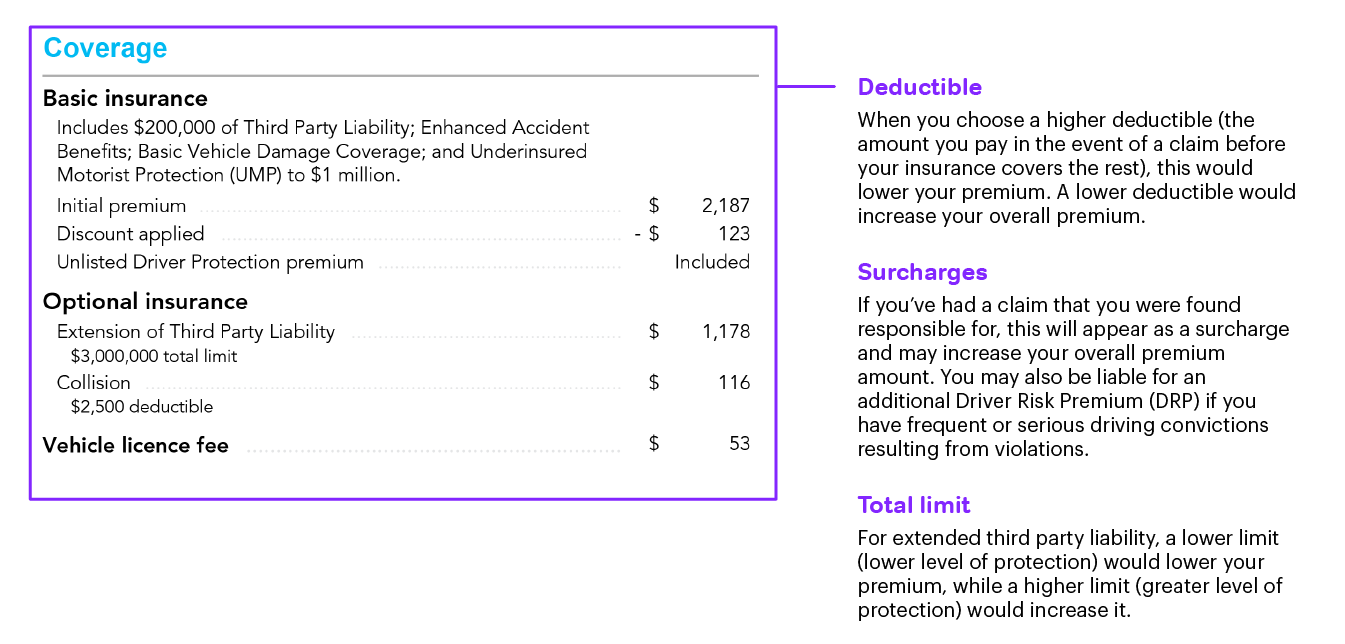This screenshot has height=644, width=1345.
Task: Click the purple Total limit heading
Action: (914, 505)
